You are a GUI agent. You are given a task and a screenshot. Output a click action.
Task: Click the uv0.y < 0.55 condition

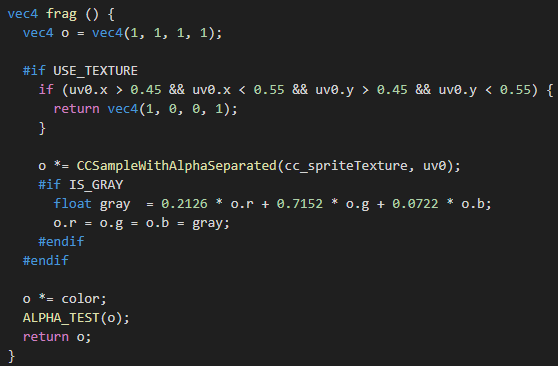point(485,90)
